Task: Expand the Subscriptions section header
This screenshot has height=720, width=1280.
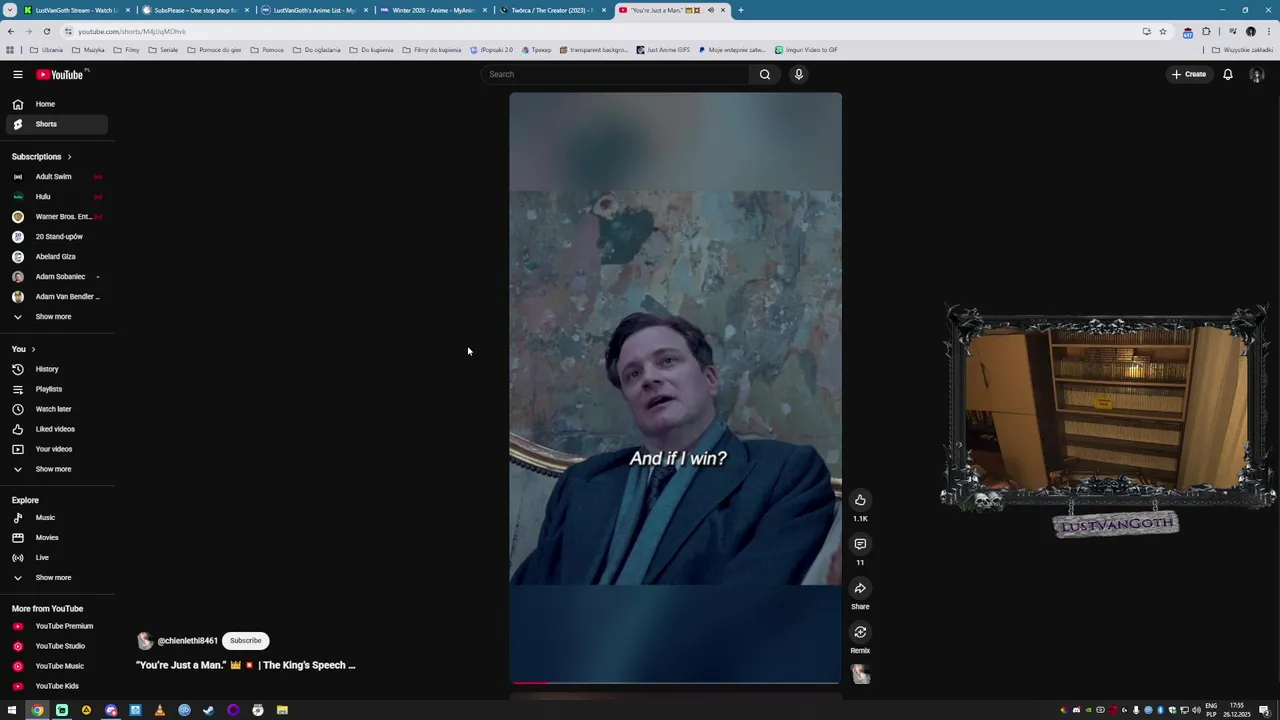Action: click(x=42, y=157)
